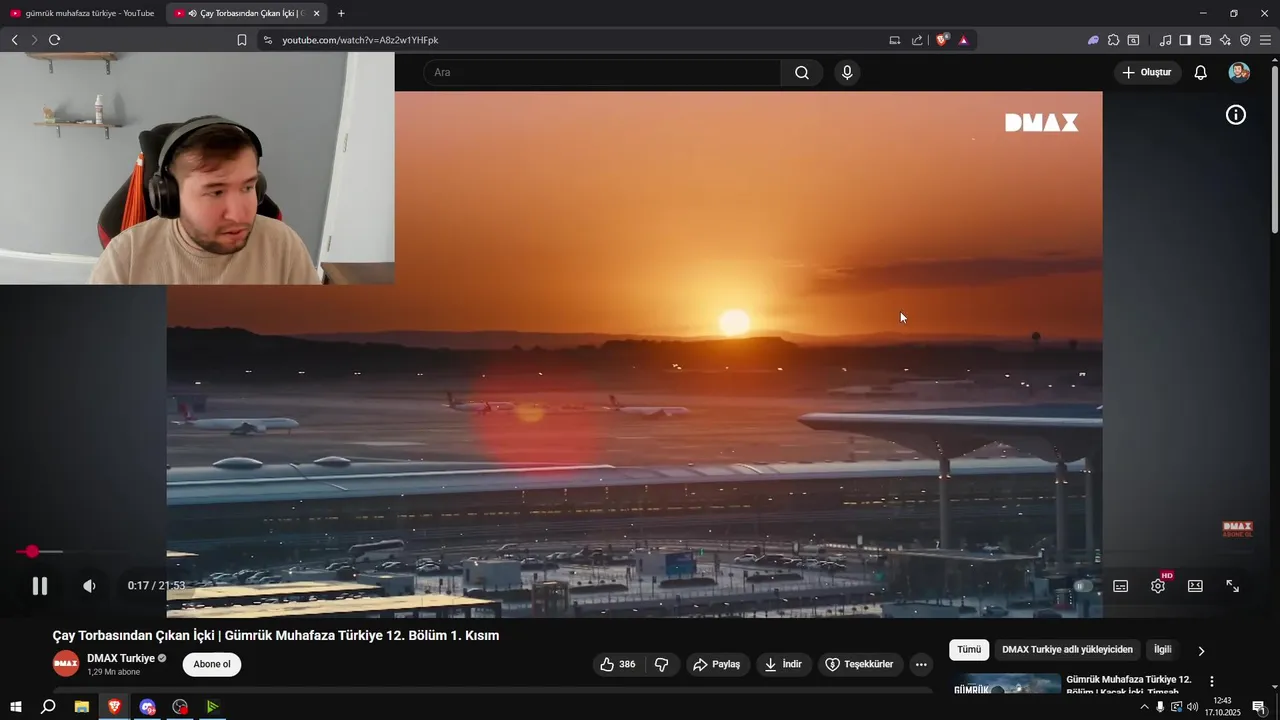Screen dimensions: 1280x720
Task: Go back to previous page
Action: [x=14, y=40]
